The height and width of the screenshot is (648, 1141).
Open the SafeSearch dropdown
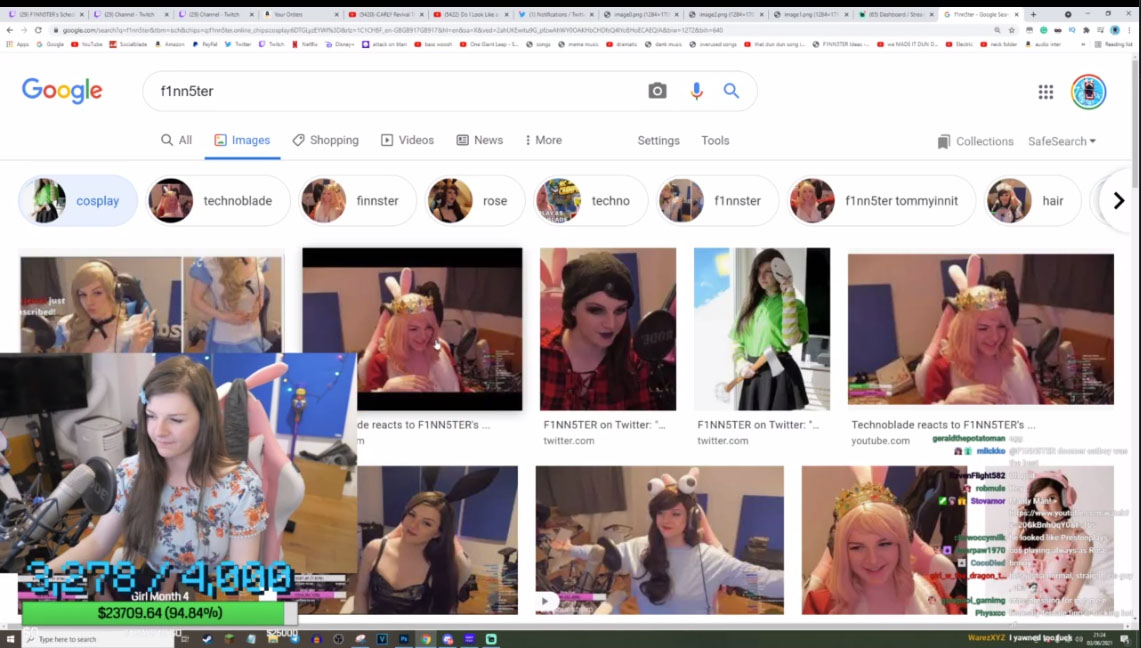(1062, 141)
